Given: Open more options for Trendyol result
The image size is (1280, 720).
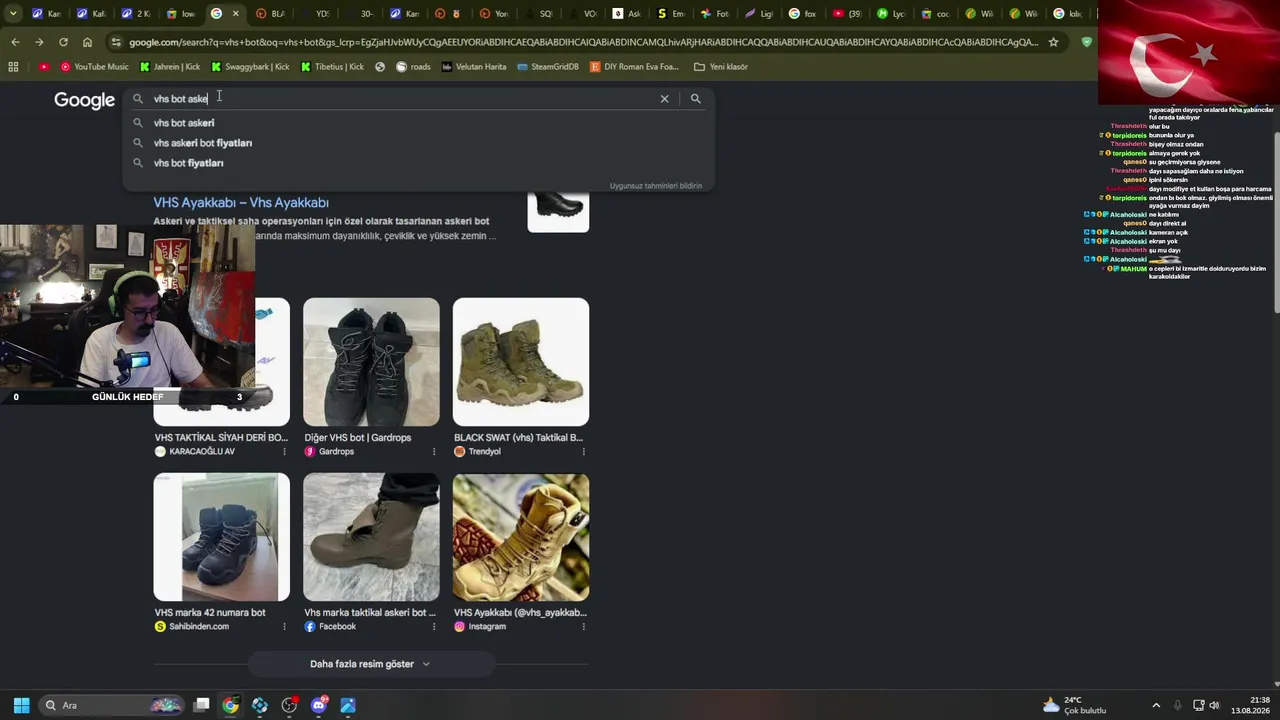Looking at the screenshot, I should pos(583,452).
